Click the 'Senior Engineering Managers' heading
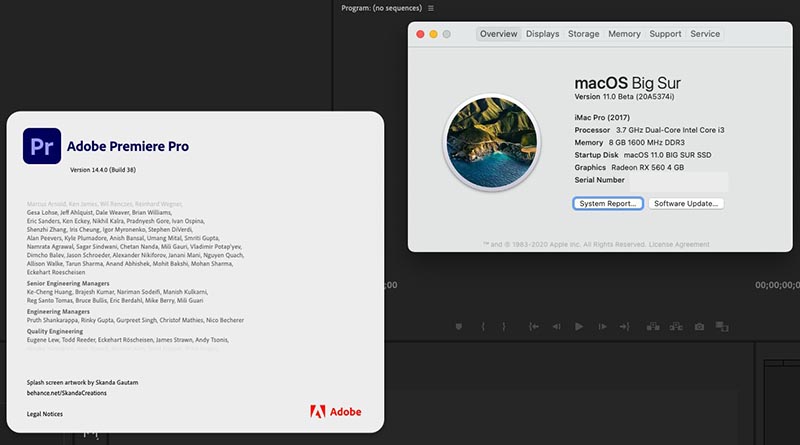This screenshot has height=445, width=800. click(x=68, y=283)
